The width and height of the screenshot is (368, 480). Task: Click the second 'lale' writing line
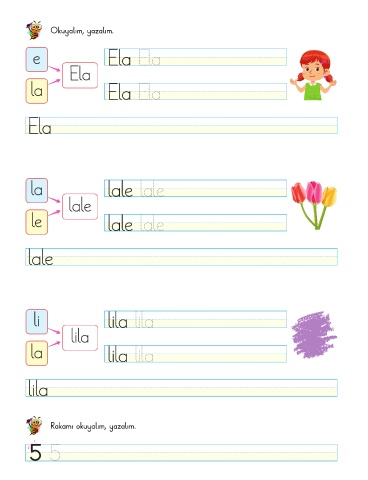point(195,223)
